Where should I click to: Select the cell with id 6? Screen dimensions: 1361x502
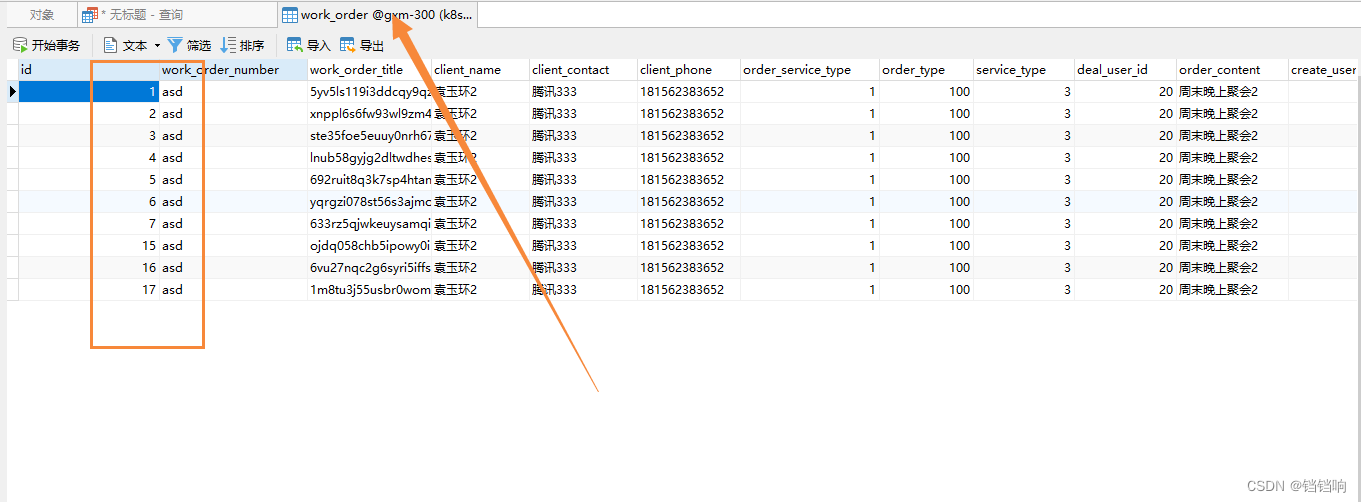point(89,201)
